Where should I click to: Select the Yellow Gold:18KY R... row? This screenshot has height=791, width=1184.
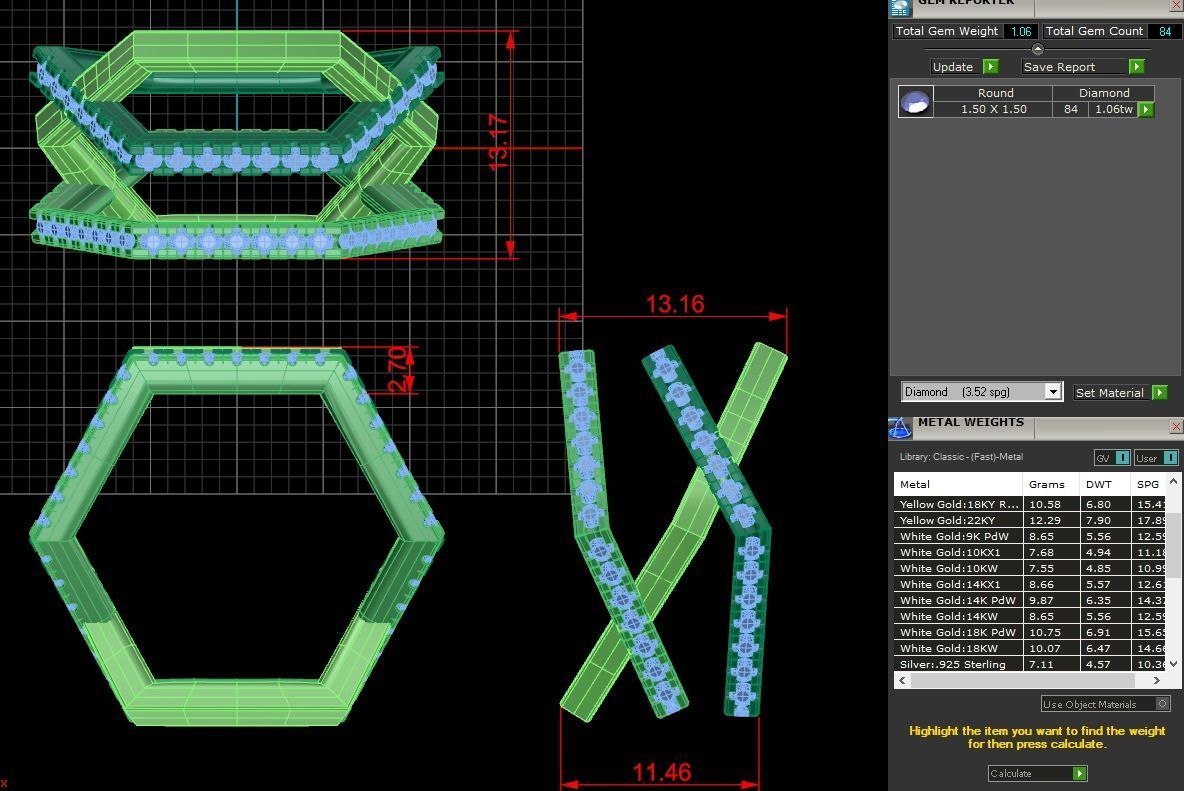coord(1030,503)
